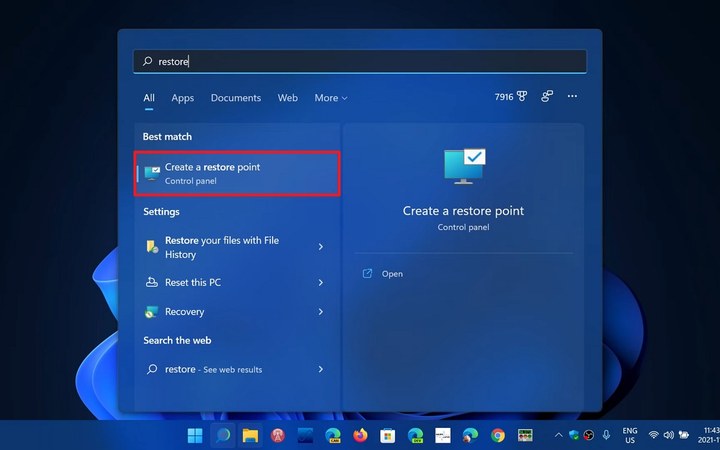The width and height of the screenshot is (720, 450).
Task: Open the ENG US language switcher
Action: click(x=630, y=435)
